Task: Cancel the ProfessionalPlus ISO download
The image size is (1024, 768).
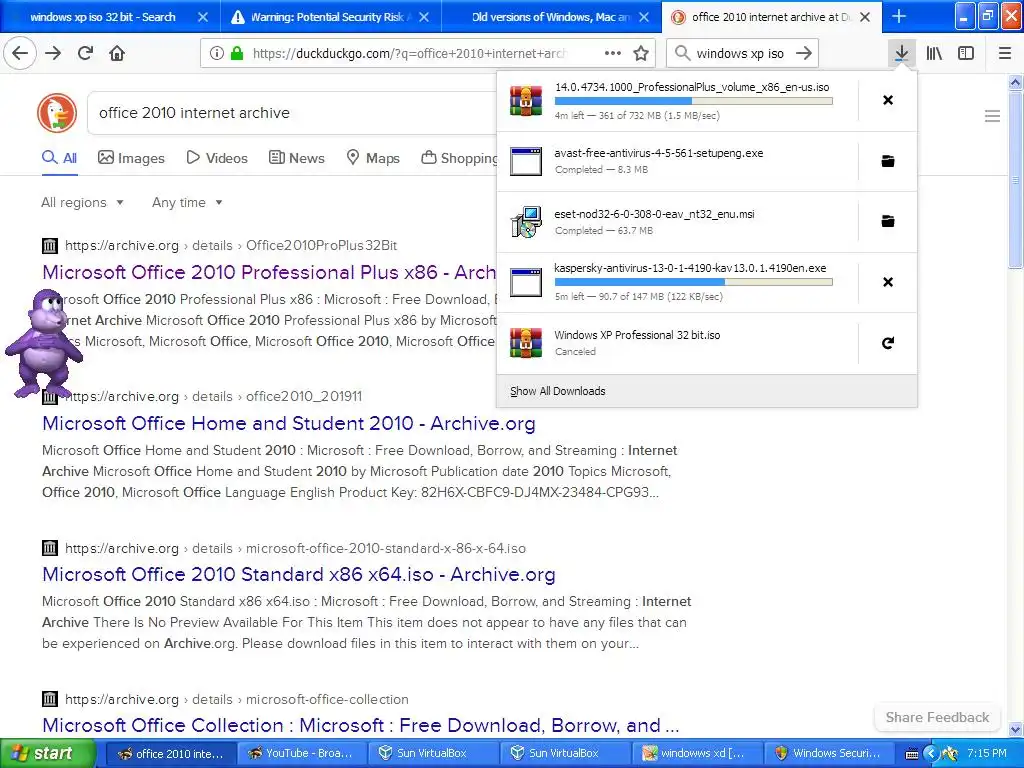Action: [888, 100]
